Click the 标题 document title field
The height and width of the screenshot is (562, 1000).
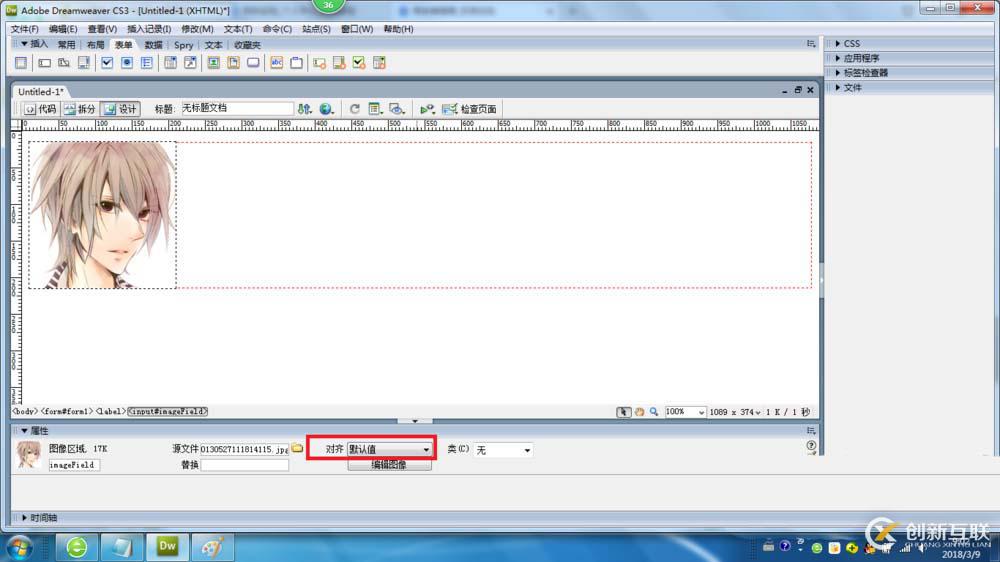click(237, 108)
